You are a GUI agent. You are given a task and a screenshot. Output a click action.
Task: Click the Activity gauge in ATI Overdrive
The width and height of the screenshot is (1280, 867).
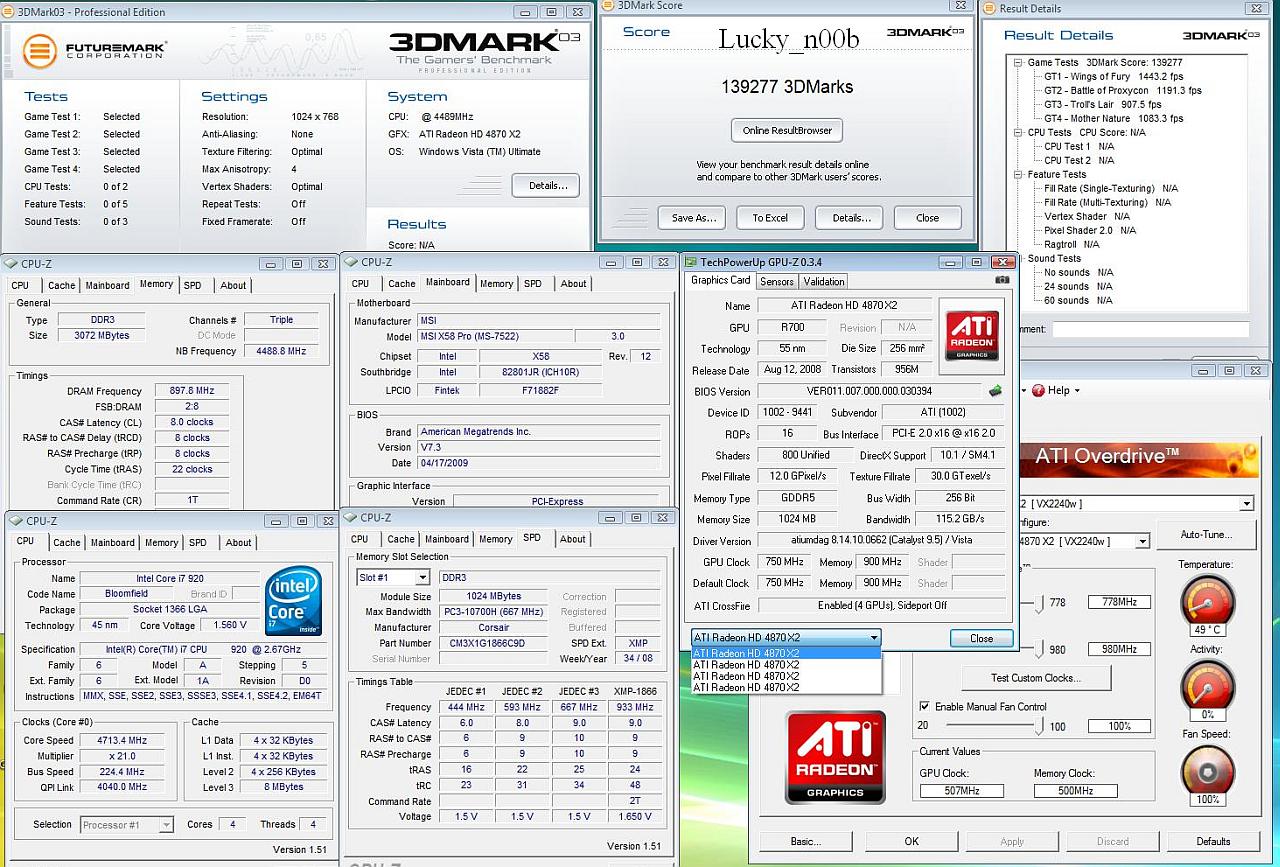coord(1206,685)
